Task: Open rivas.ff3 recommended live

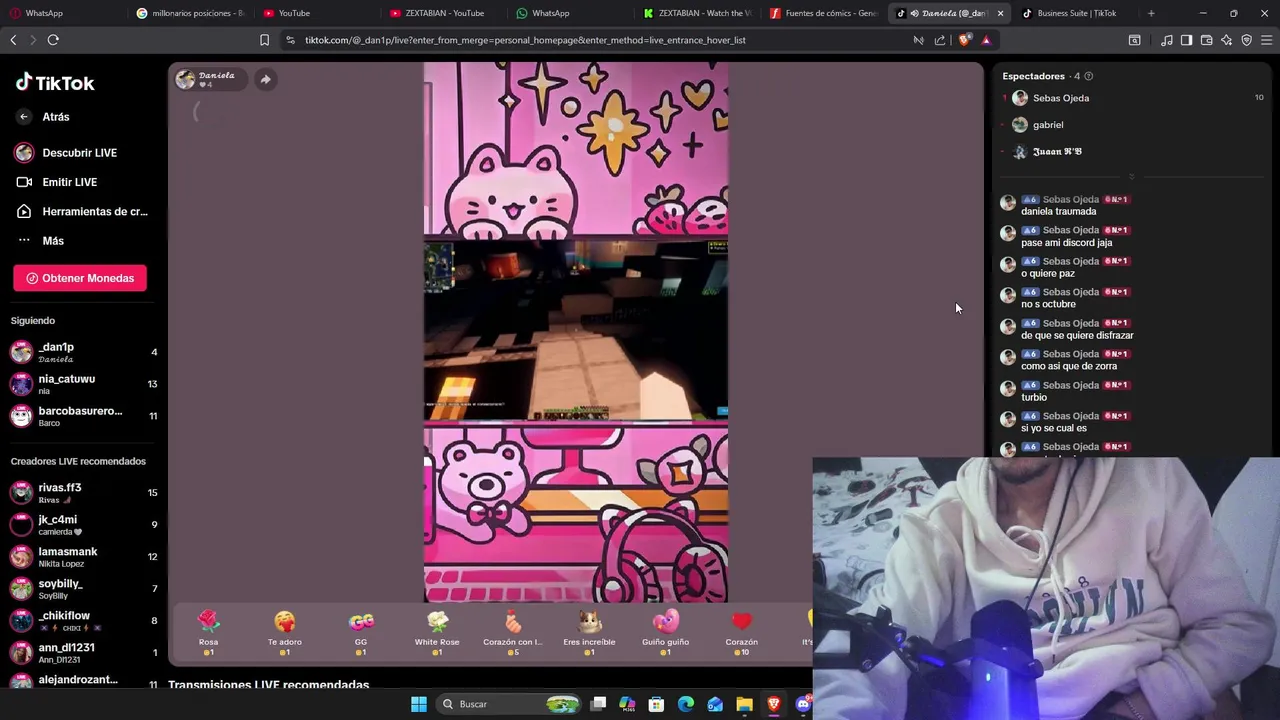Action: point(82,492)
